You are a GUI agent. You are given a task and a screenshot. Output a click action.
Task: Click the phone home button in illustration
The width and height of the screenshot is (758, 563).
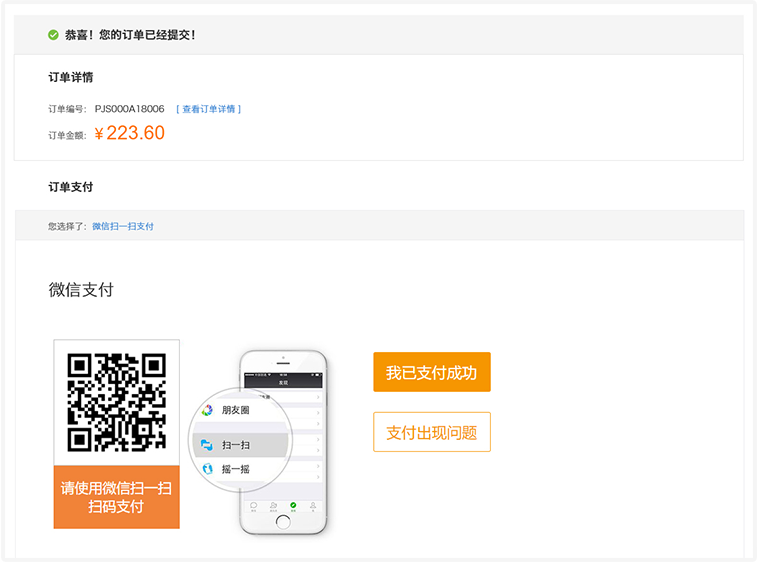(x=283, y=522)
